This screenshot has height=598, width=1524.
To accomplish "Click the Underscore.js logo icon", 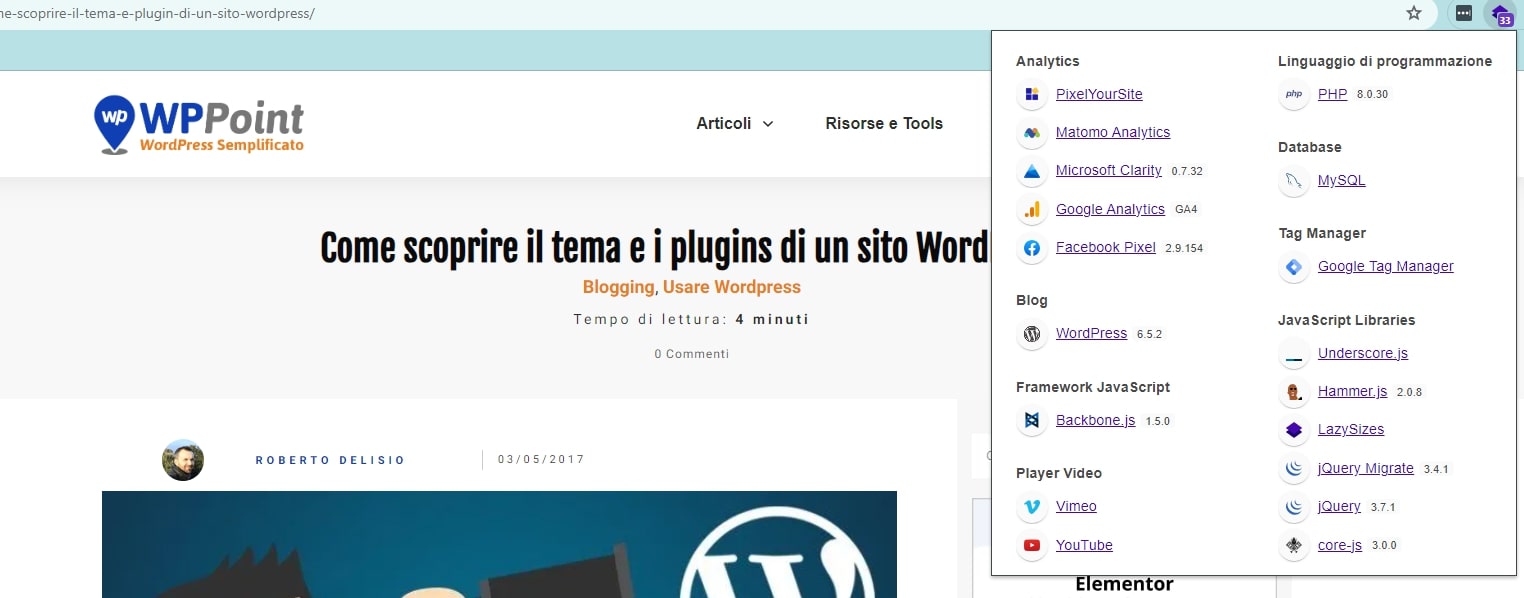I will pos(1294,354).
